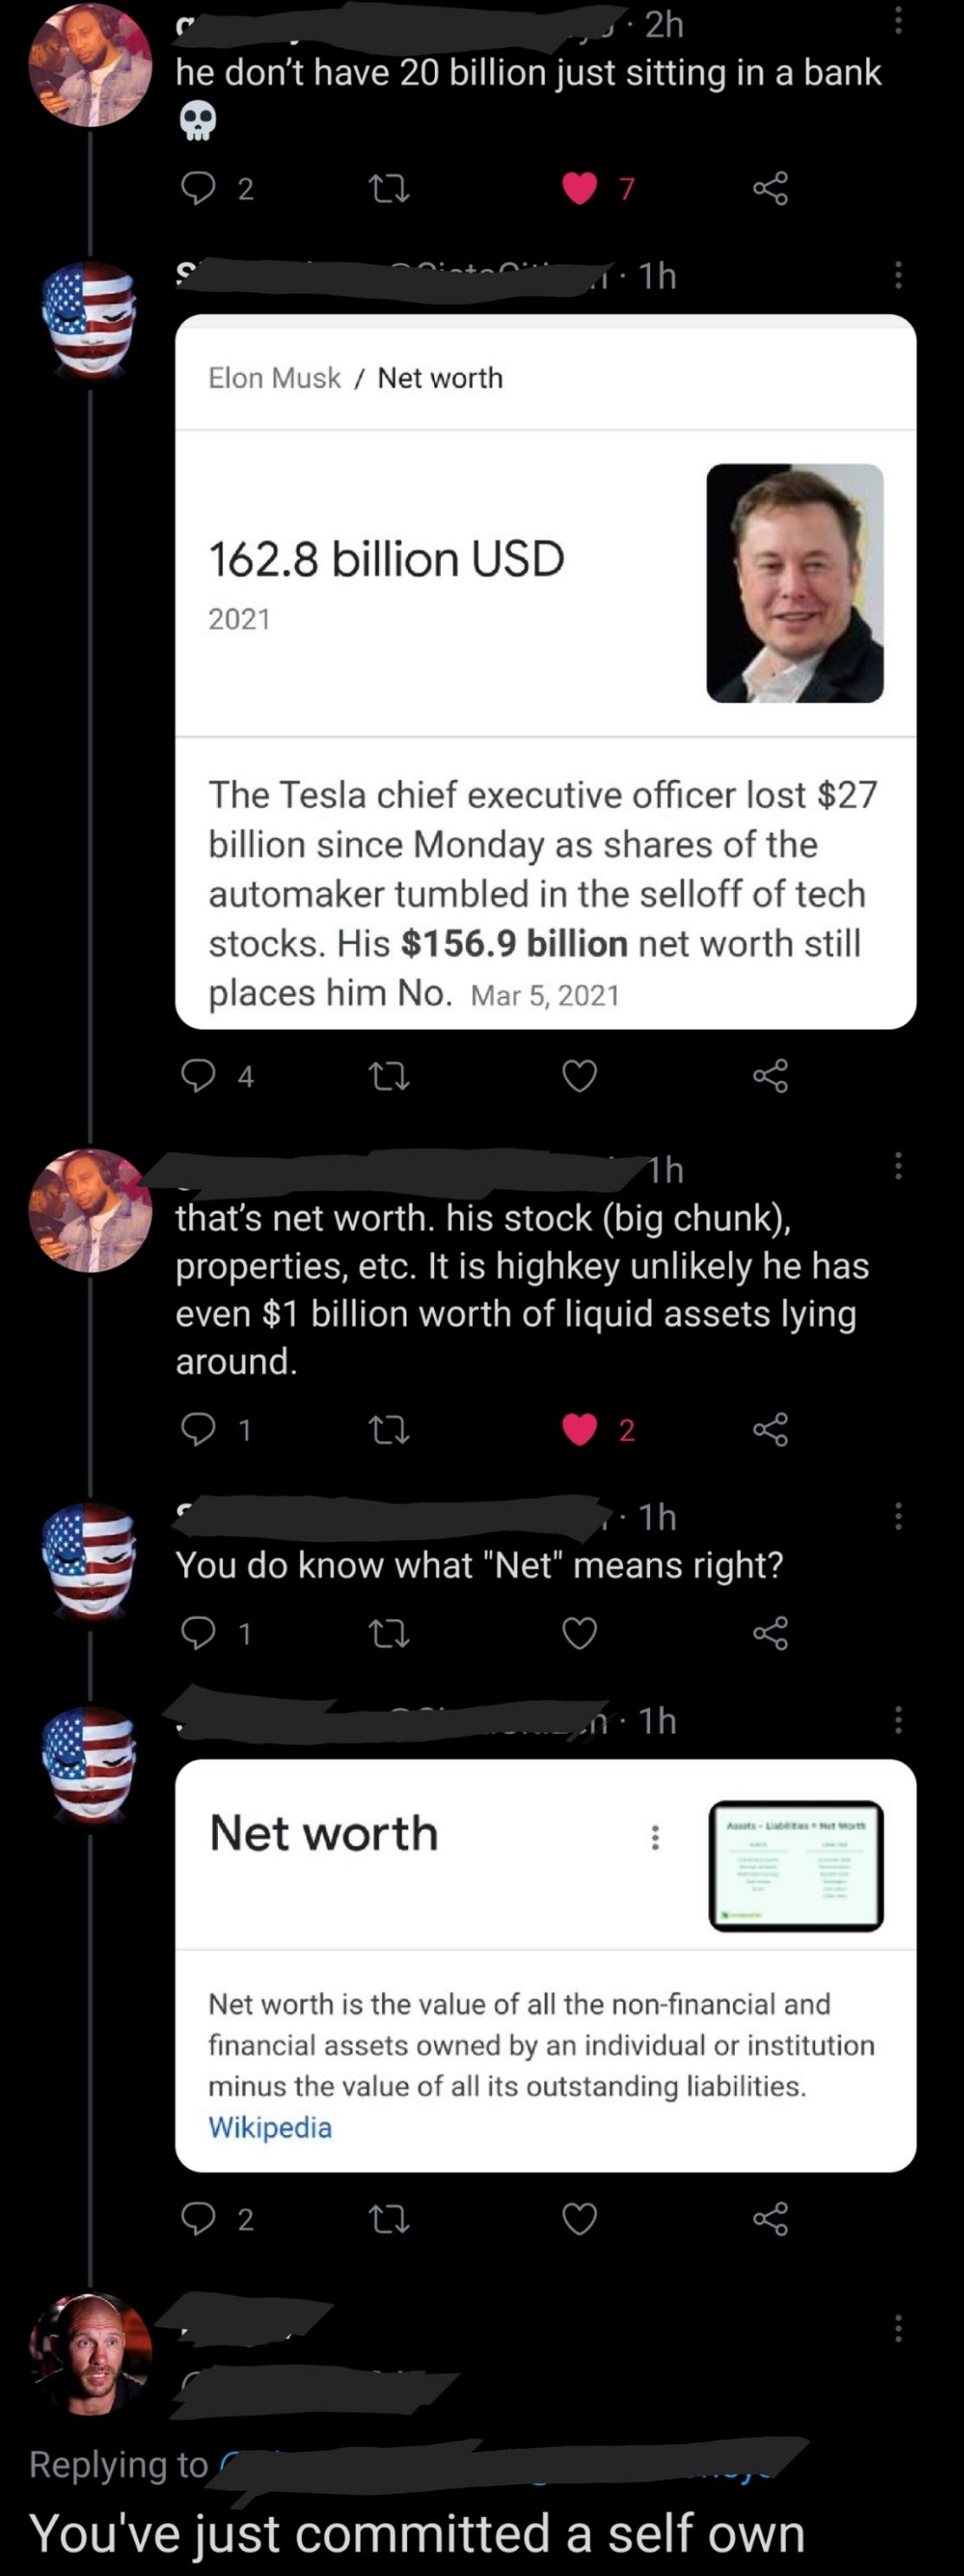Reply to the Elon Musk net worth tweet
The height and width of the screenshot is (2576, 964).
coord(198,1076)
